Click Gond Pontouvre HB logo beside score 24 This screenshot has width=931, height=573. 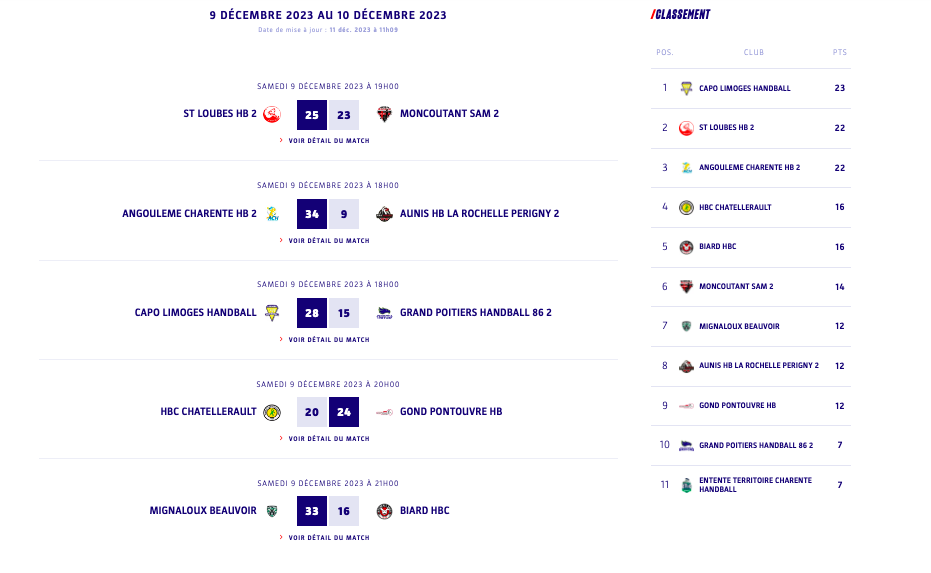point(384,412)
